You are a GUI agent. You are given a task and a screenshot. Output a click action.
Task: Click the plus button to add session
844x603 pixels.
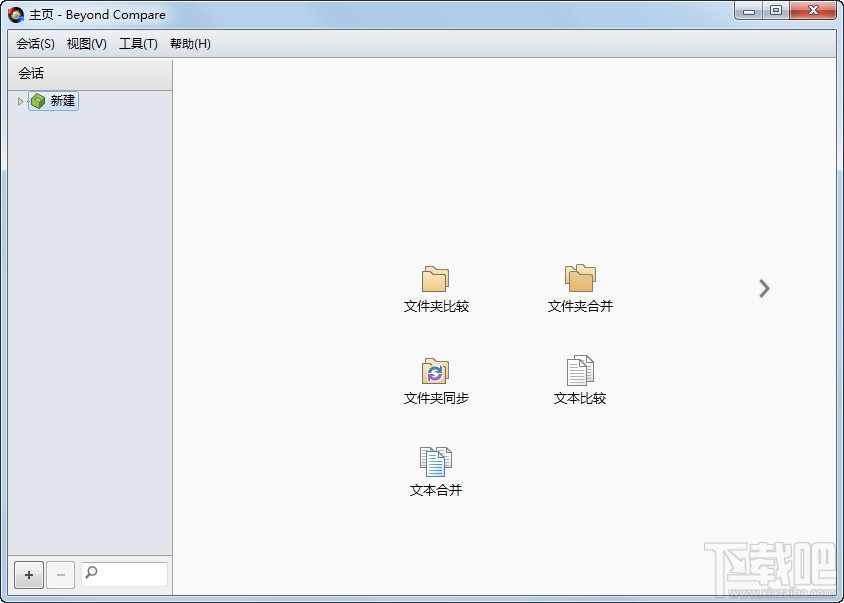[x=29, y=575]
